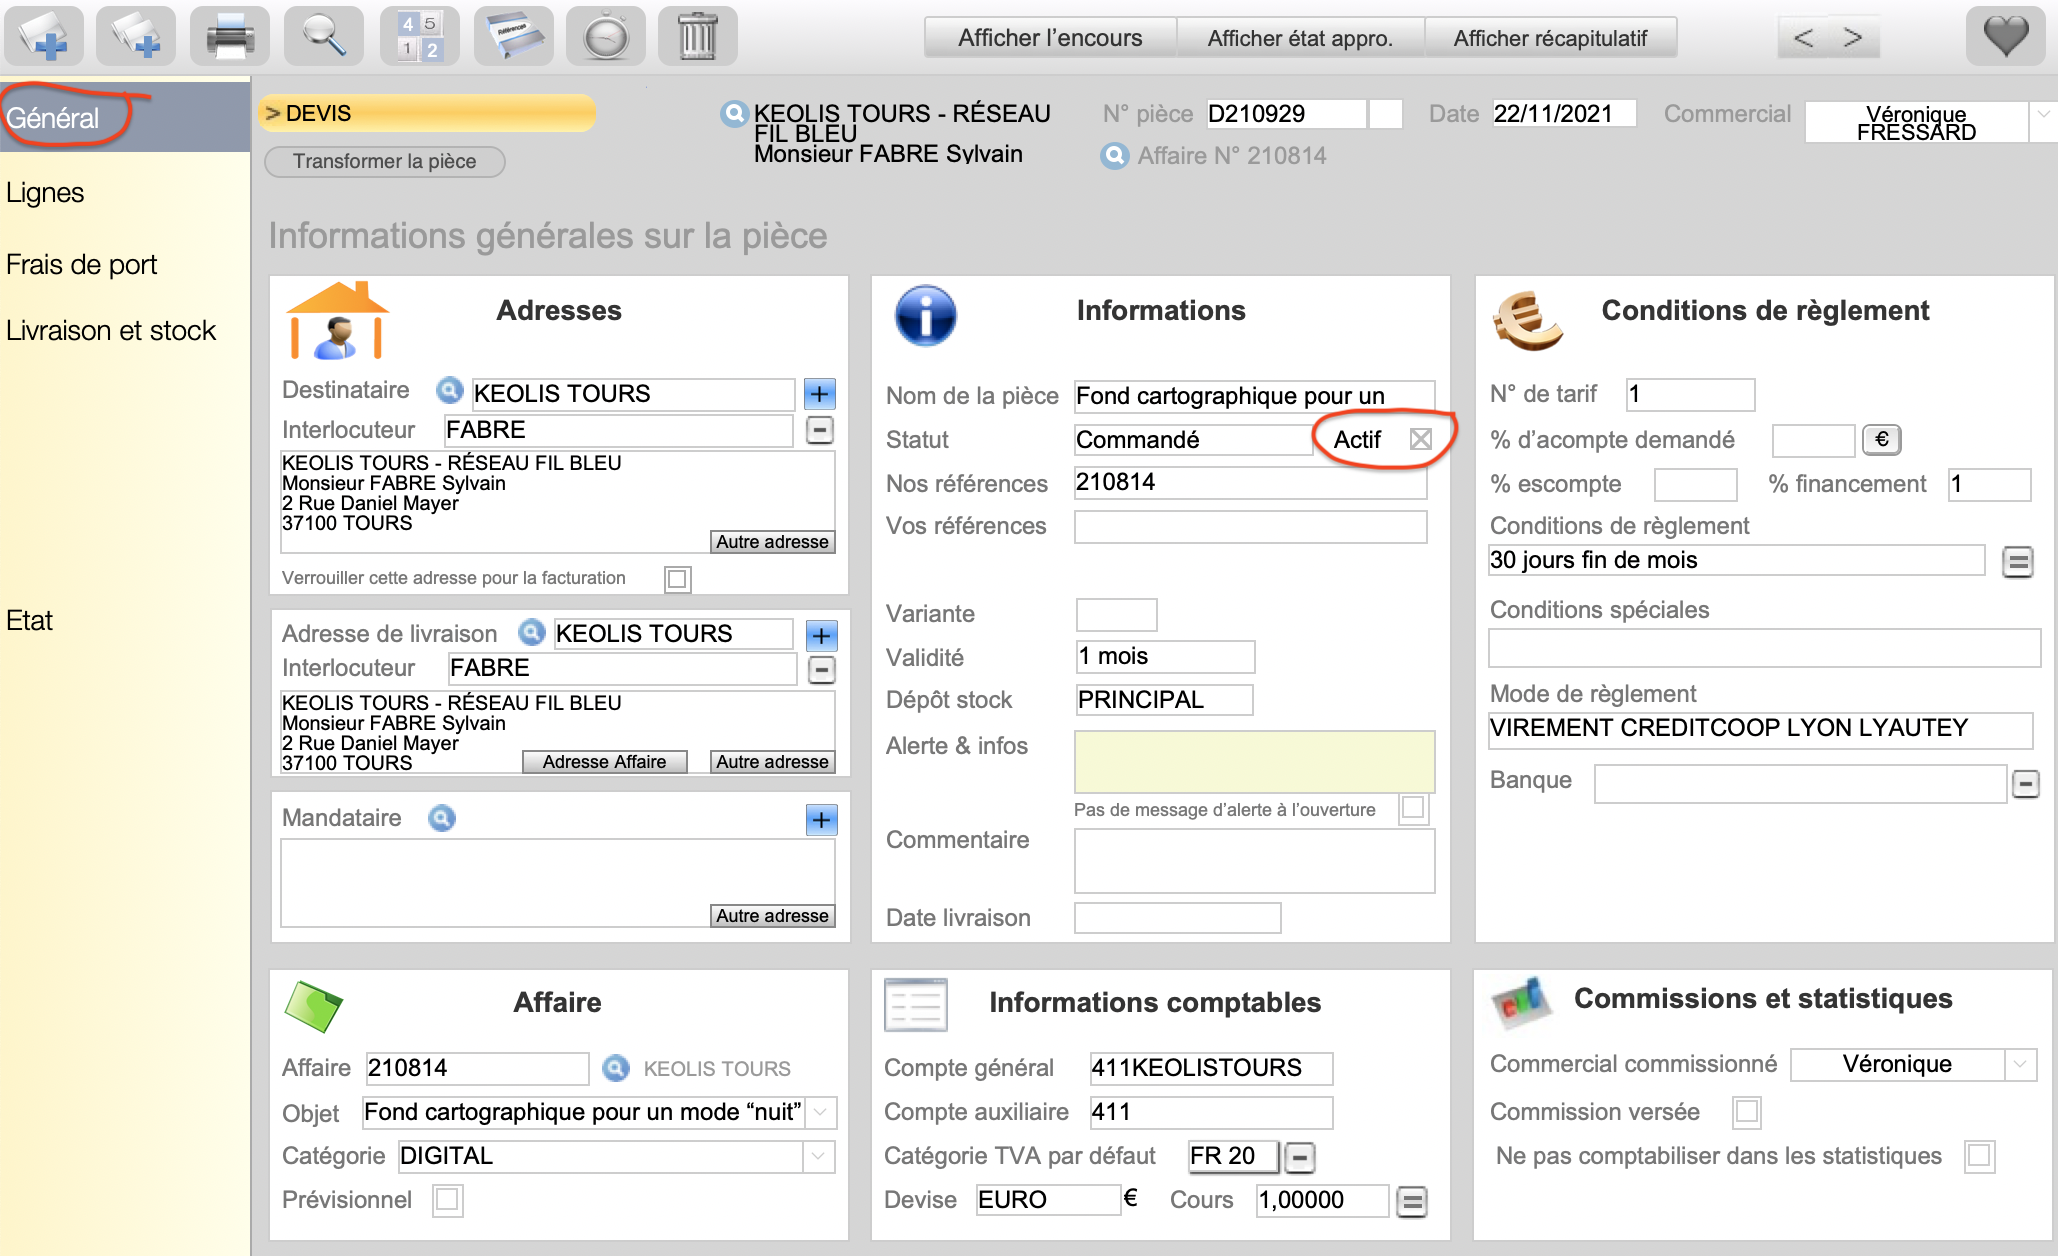Check Verrouiller cette adresse pour la facturation
The width and height of the screenshot is (2058, 1256).
(x=677, y=579)
